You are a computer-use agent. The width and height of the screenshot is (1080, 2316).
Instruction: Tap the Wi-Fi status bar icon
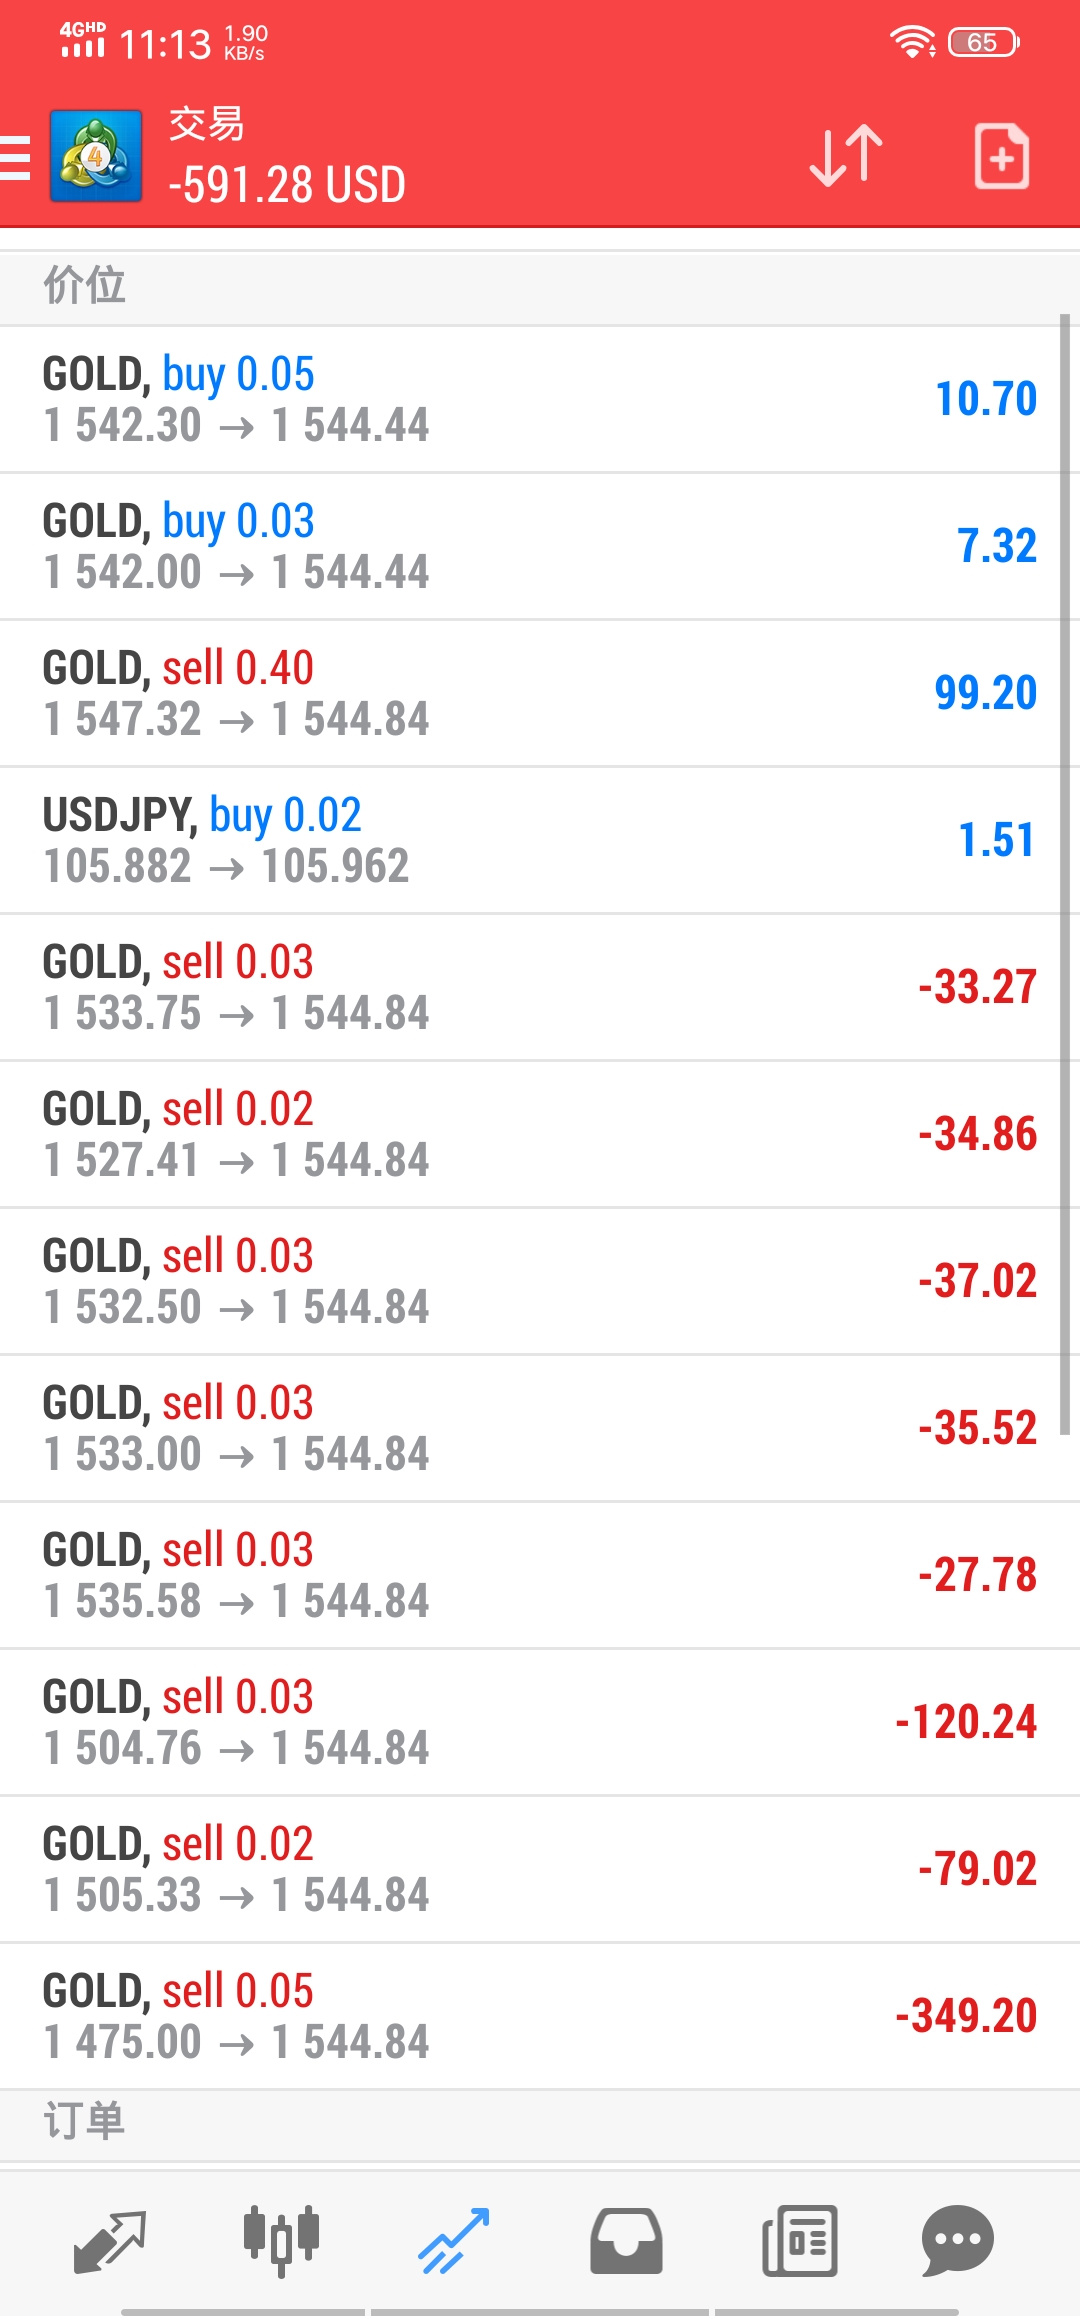point(911,42)
